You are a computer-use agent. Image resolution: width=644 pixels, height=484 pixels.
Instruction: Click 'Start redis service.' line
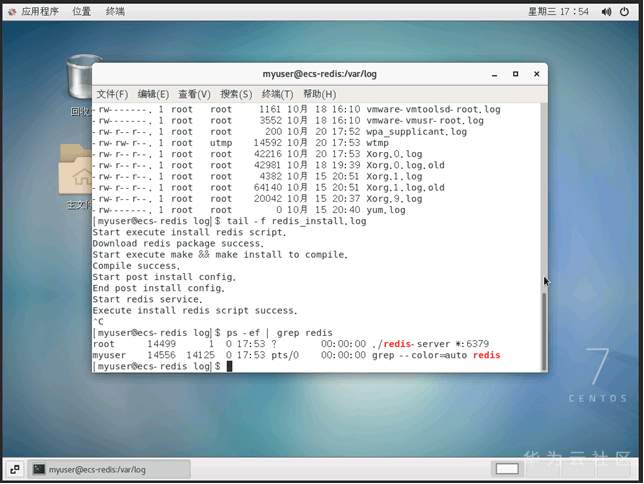click(147, 300)
